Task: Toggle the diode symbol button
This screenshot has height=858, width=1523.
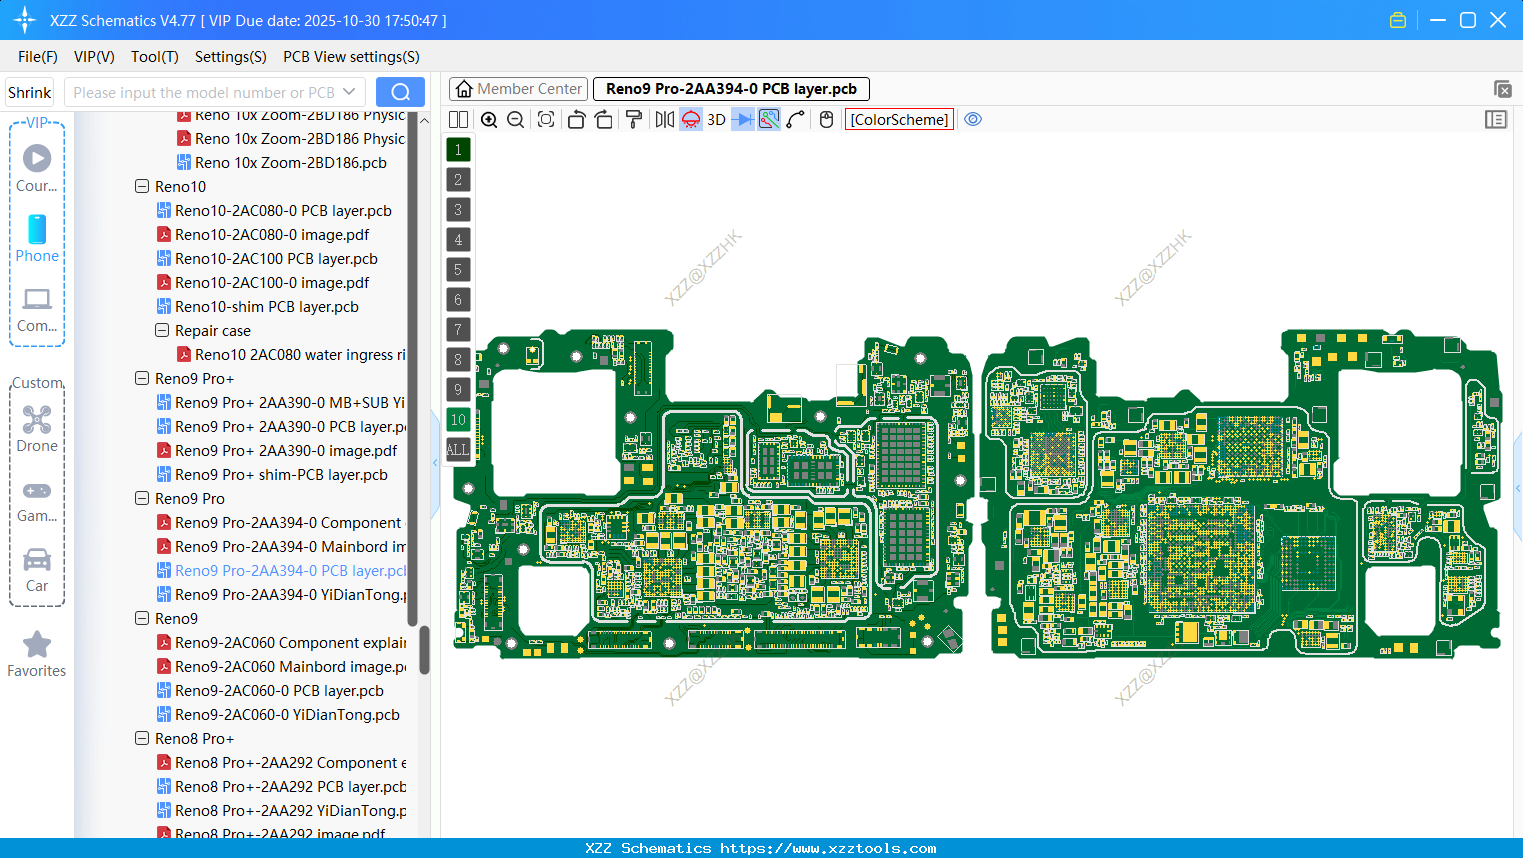Action: click(742, 120)
